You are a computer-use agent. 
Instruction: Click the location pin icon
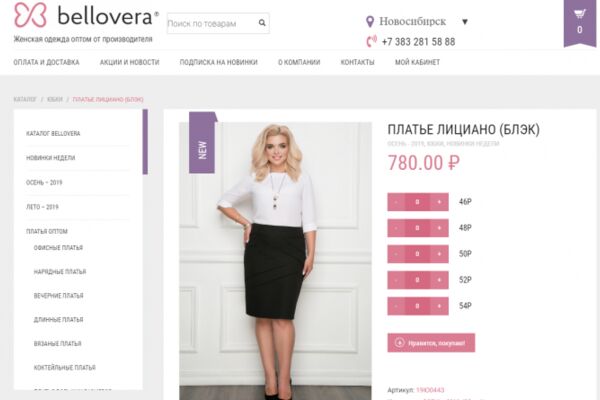(x=370, y=21)
